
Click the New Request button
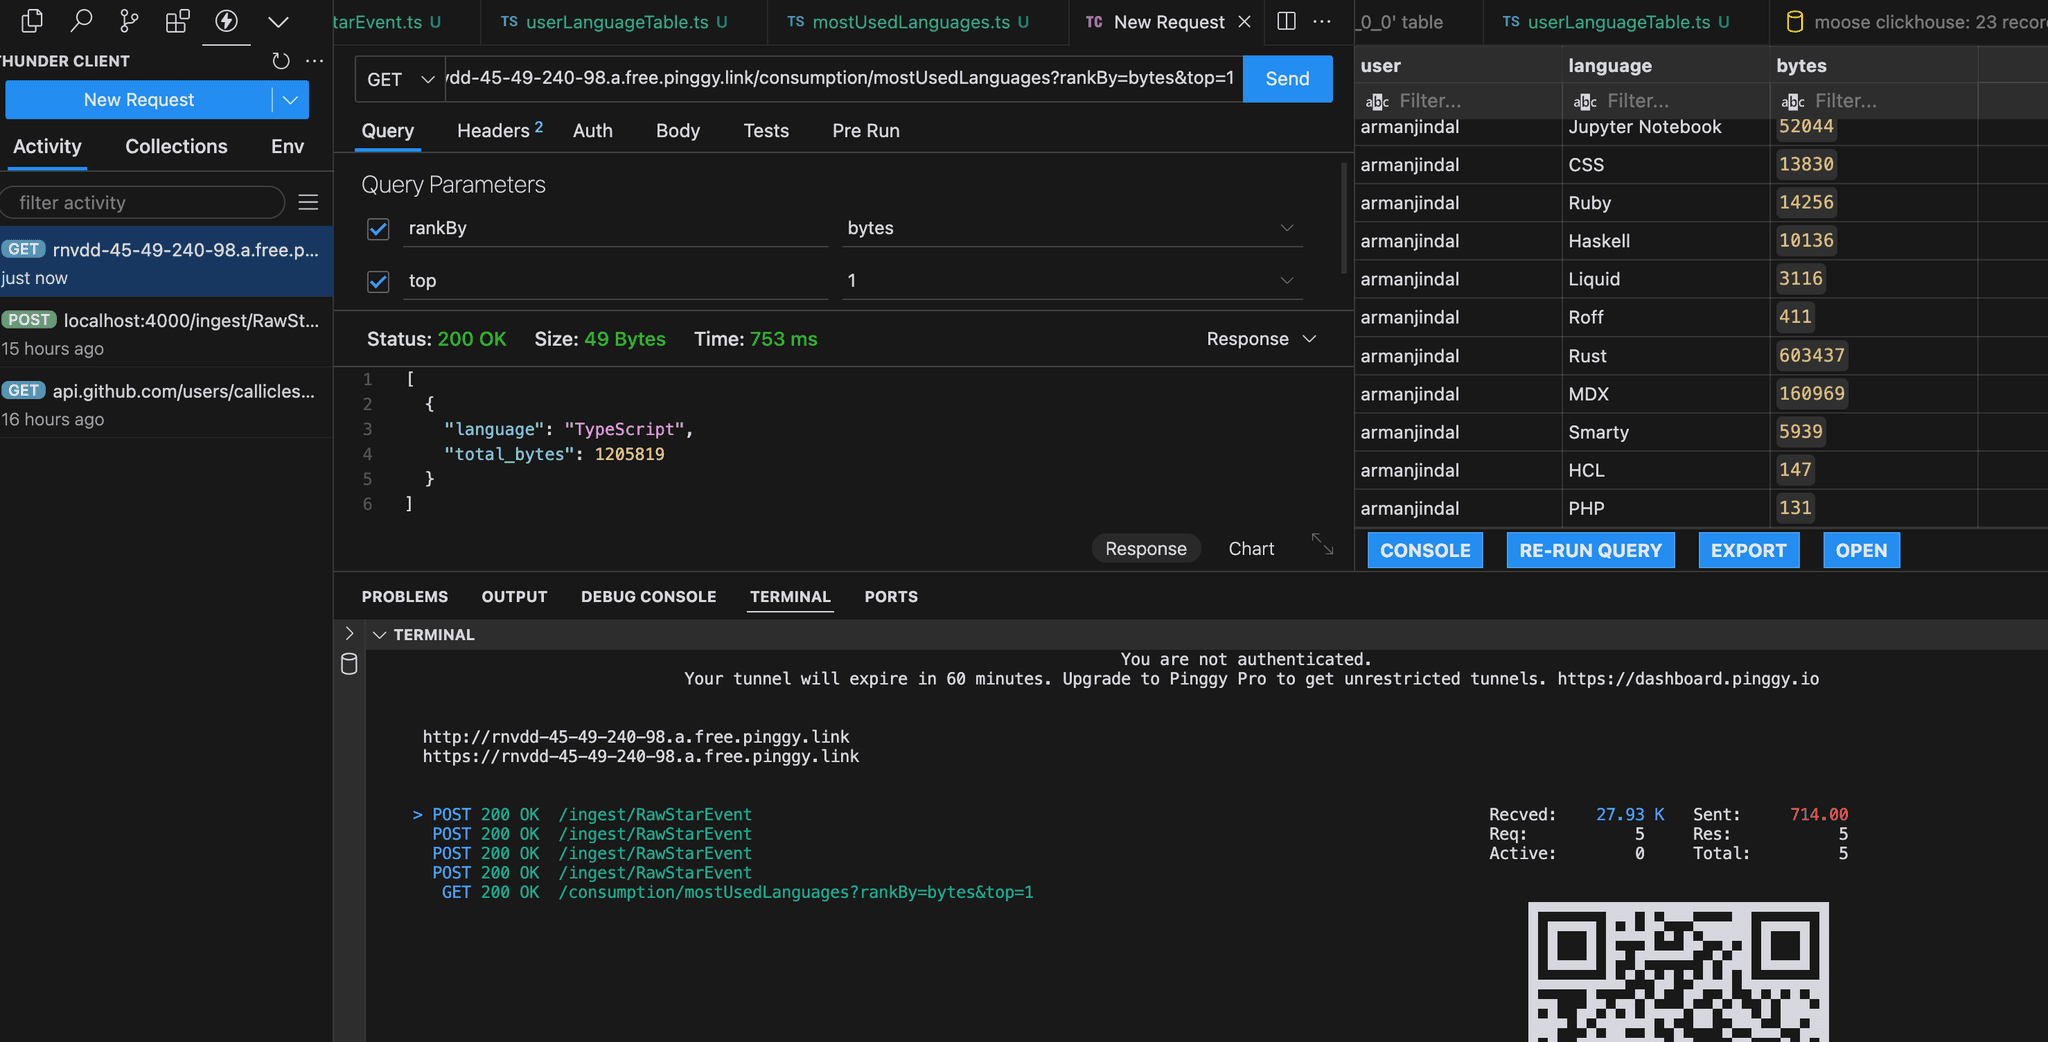[x=139, y=100]
